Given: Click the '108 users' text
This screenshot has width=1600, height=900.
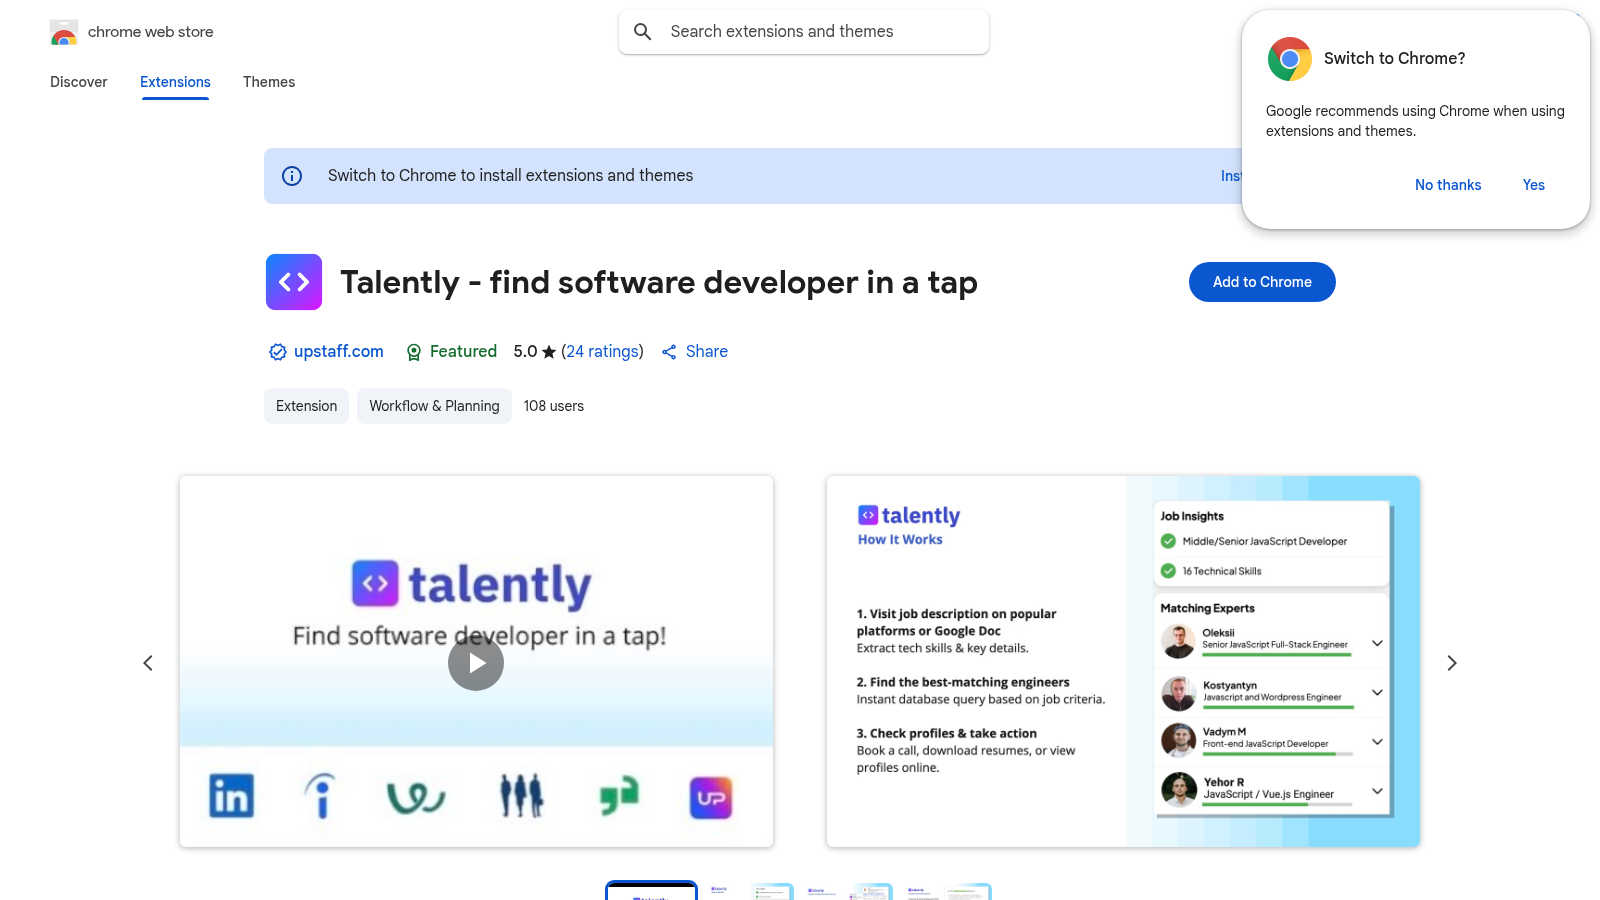Looking at the screenshot, I should [x=554, y=406].
